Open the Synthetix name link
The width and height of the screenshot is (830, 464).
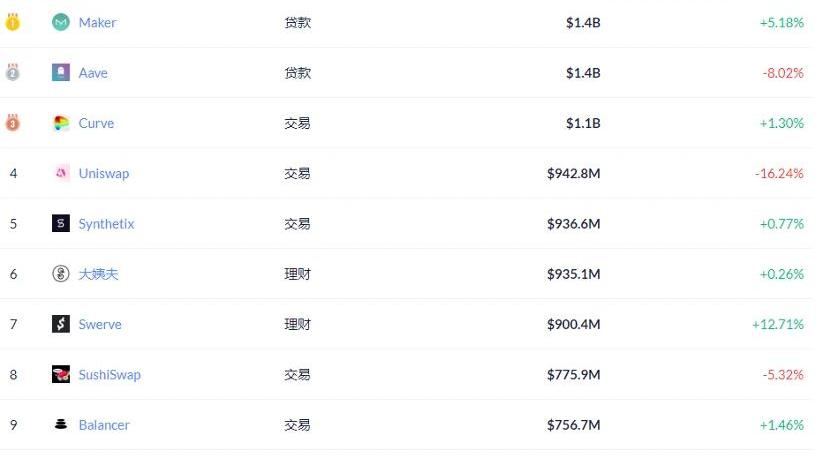point(106,224)
